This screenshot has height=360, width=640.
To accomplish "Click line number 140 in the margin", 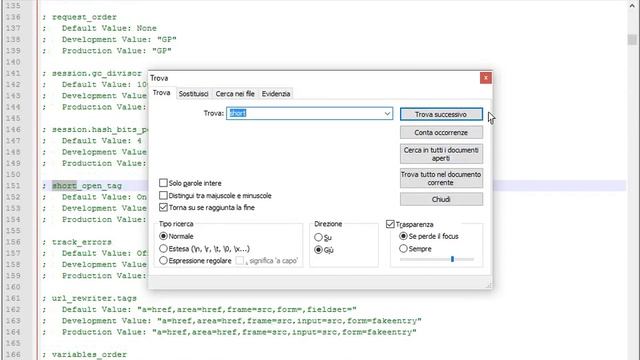I will (x=13, y=62).
